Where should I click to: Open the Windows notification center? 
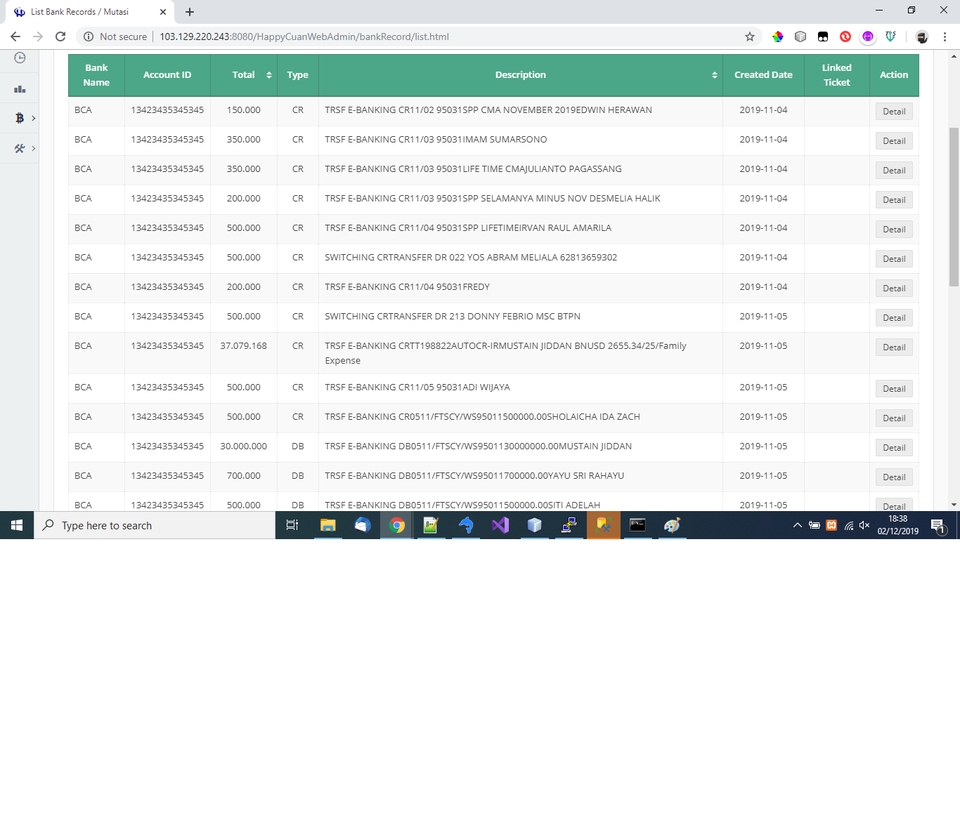point(938,526)
